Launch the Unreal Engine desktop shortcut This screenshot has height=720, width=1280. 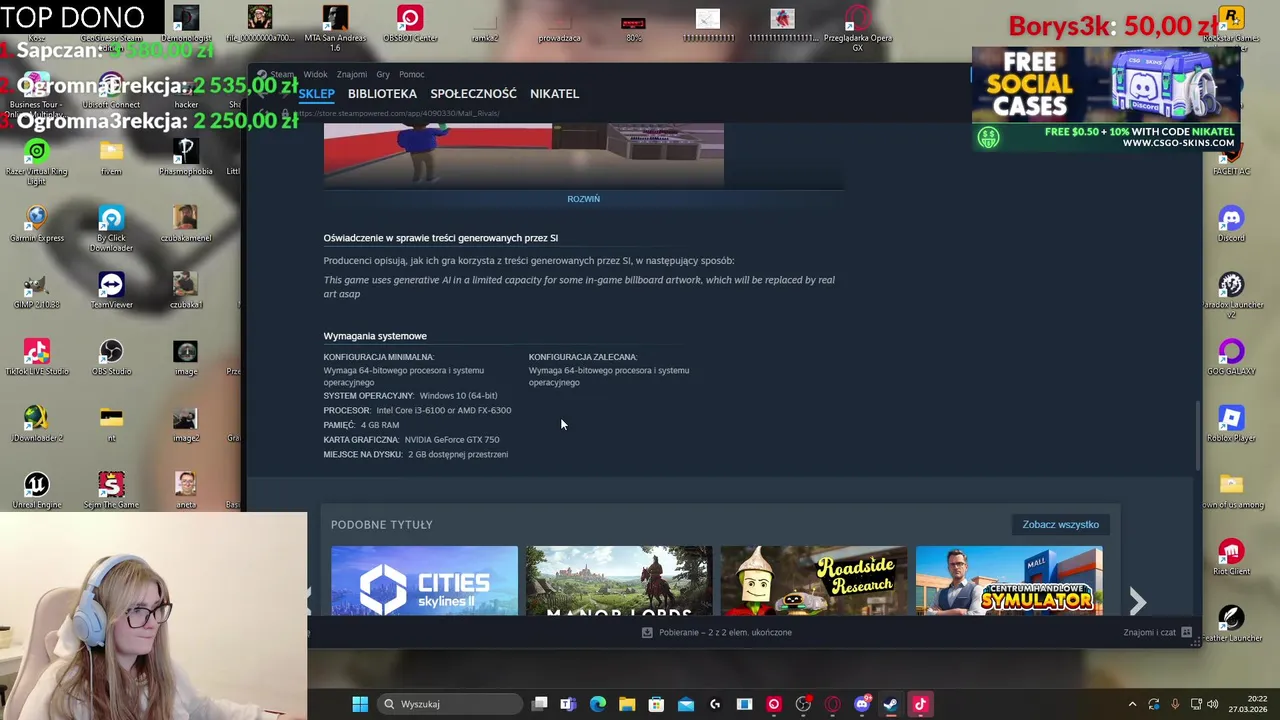[x=36, y=491]
